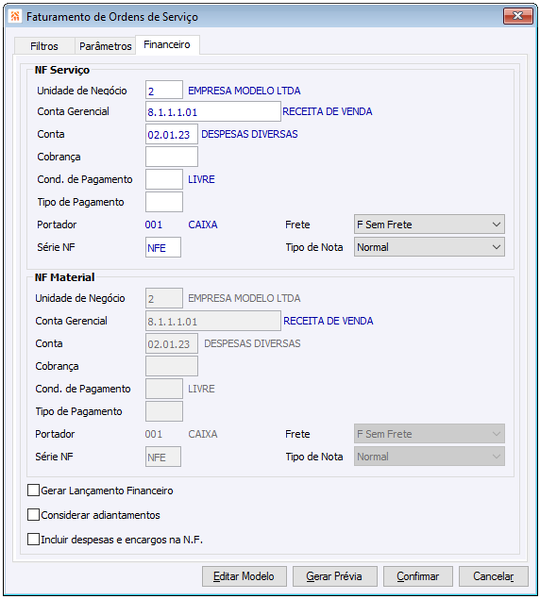Click the application icon in title bar

pyautogui.click(x=15, y=16)
